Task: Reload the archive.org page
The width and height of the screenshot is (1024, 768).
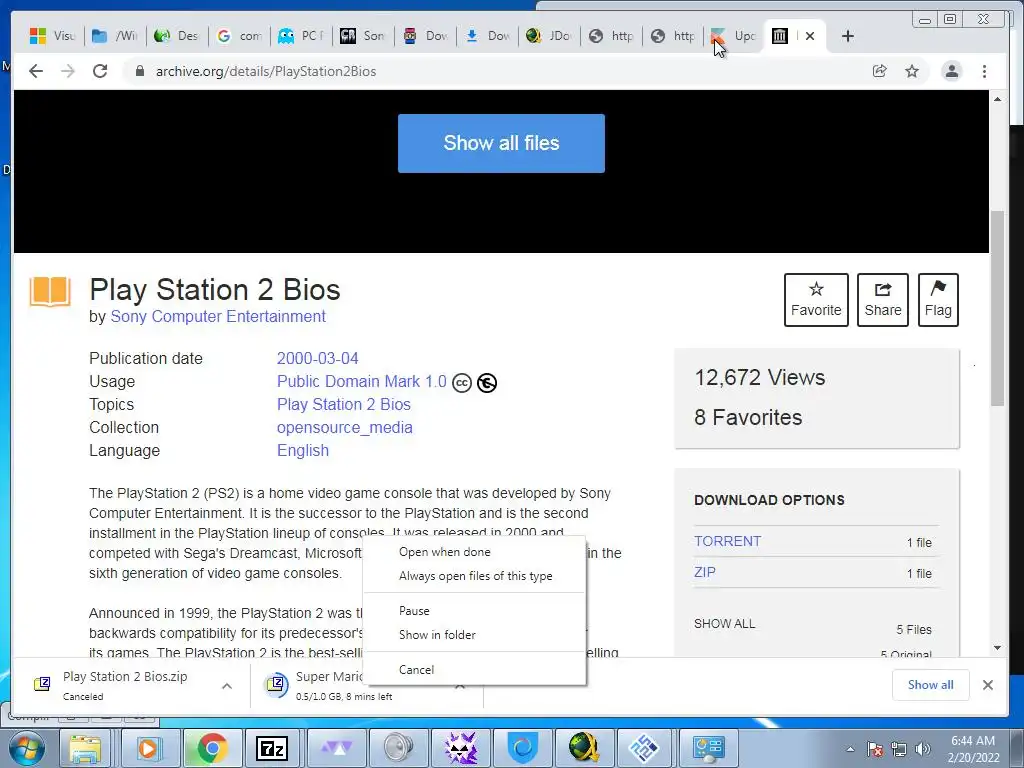Action: [x=100, y=71]
